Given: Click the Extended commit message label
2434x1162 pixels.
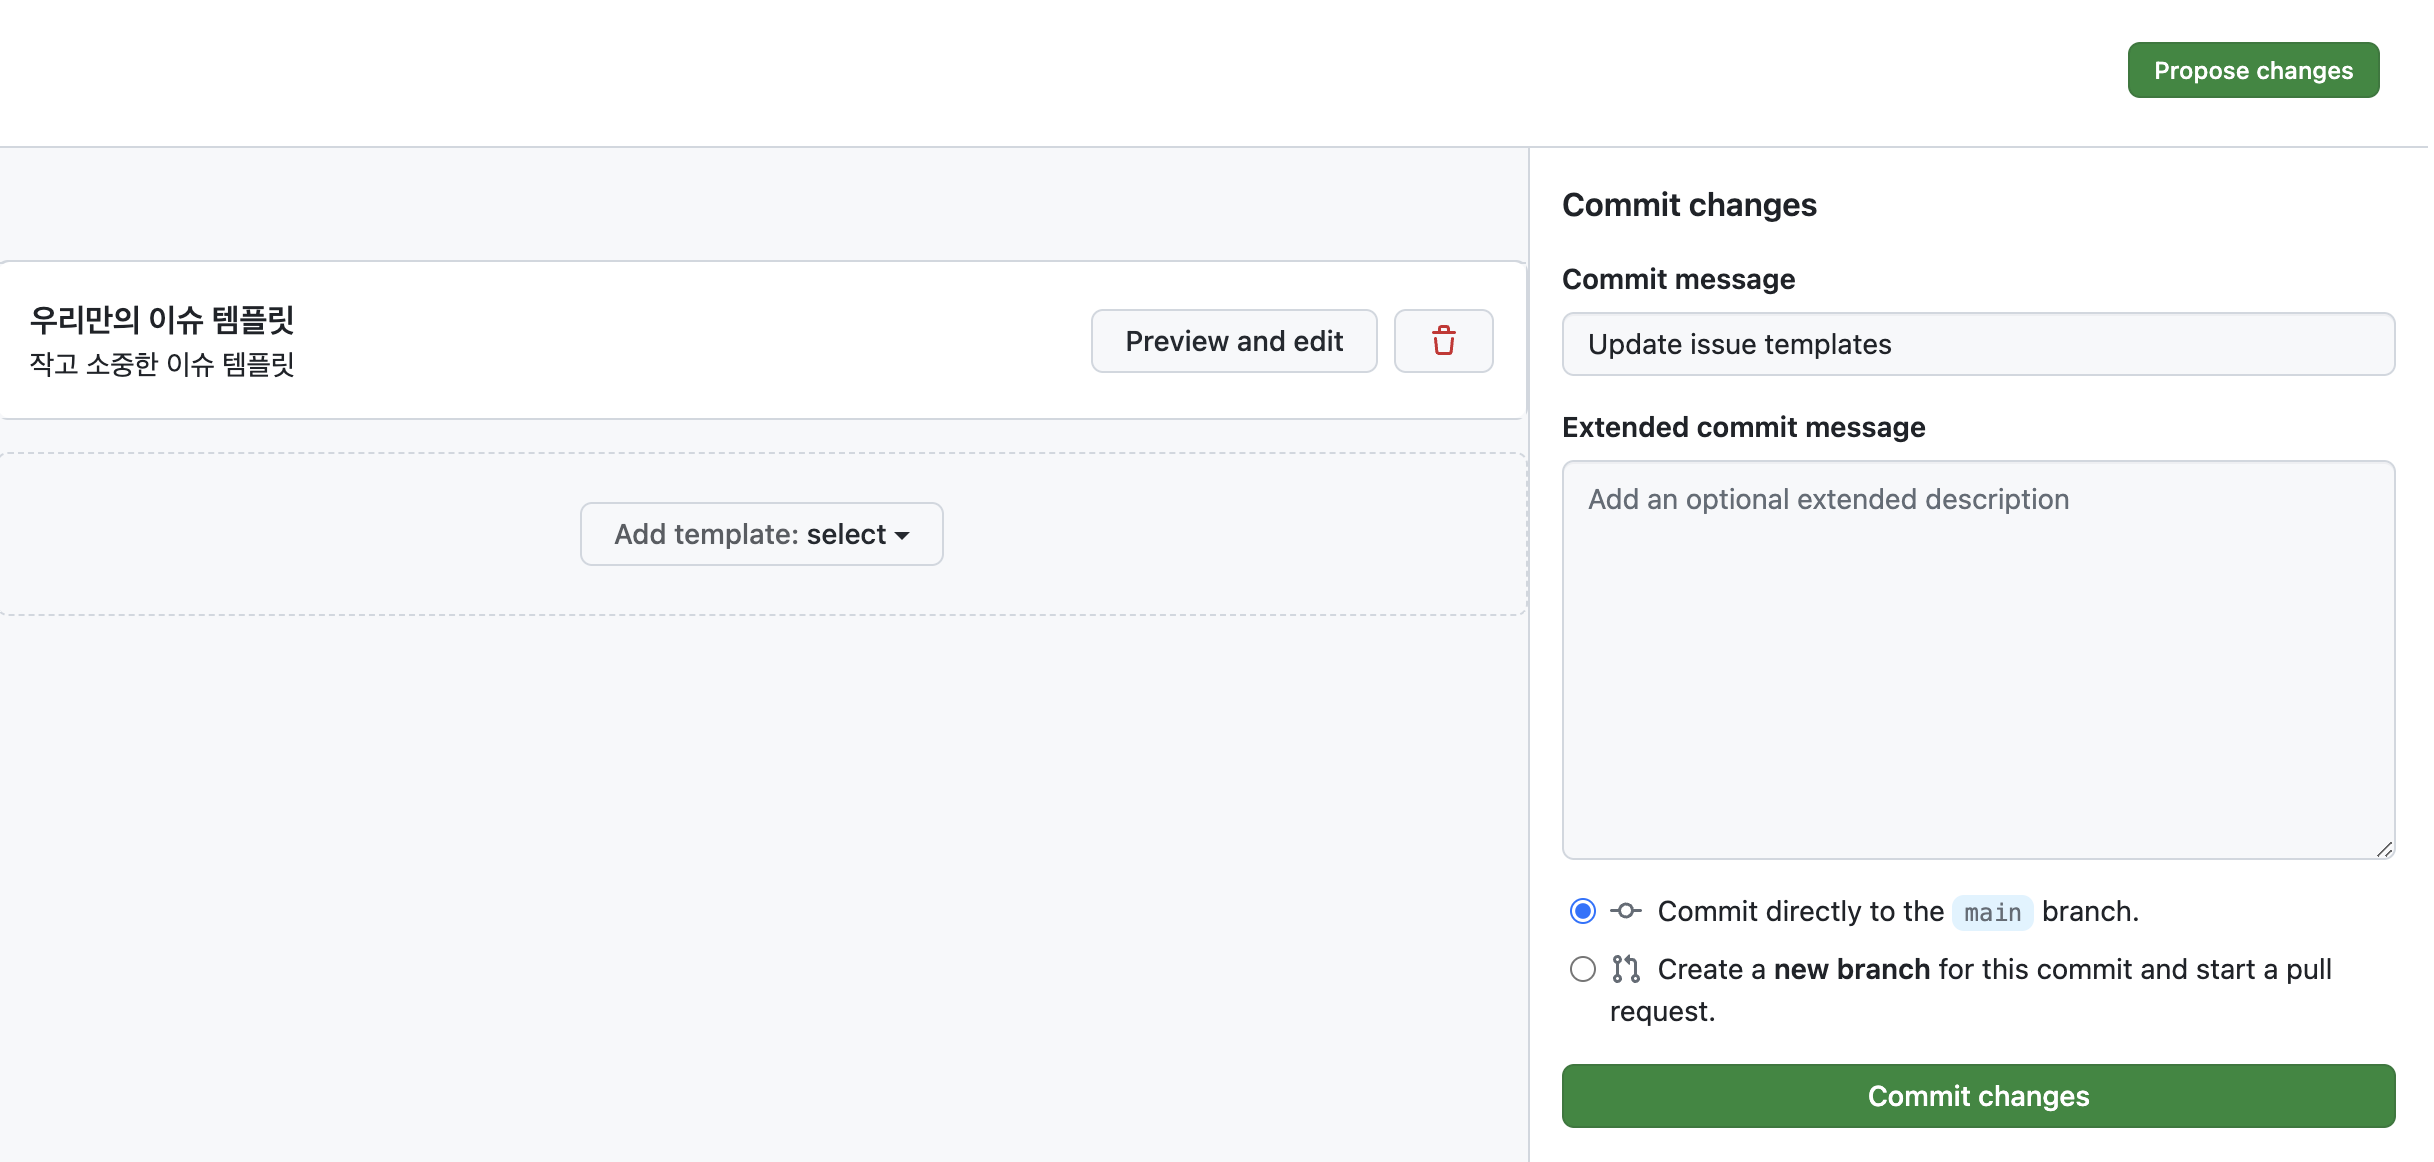Looking at the screenshot, I should [1743, 427].
